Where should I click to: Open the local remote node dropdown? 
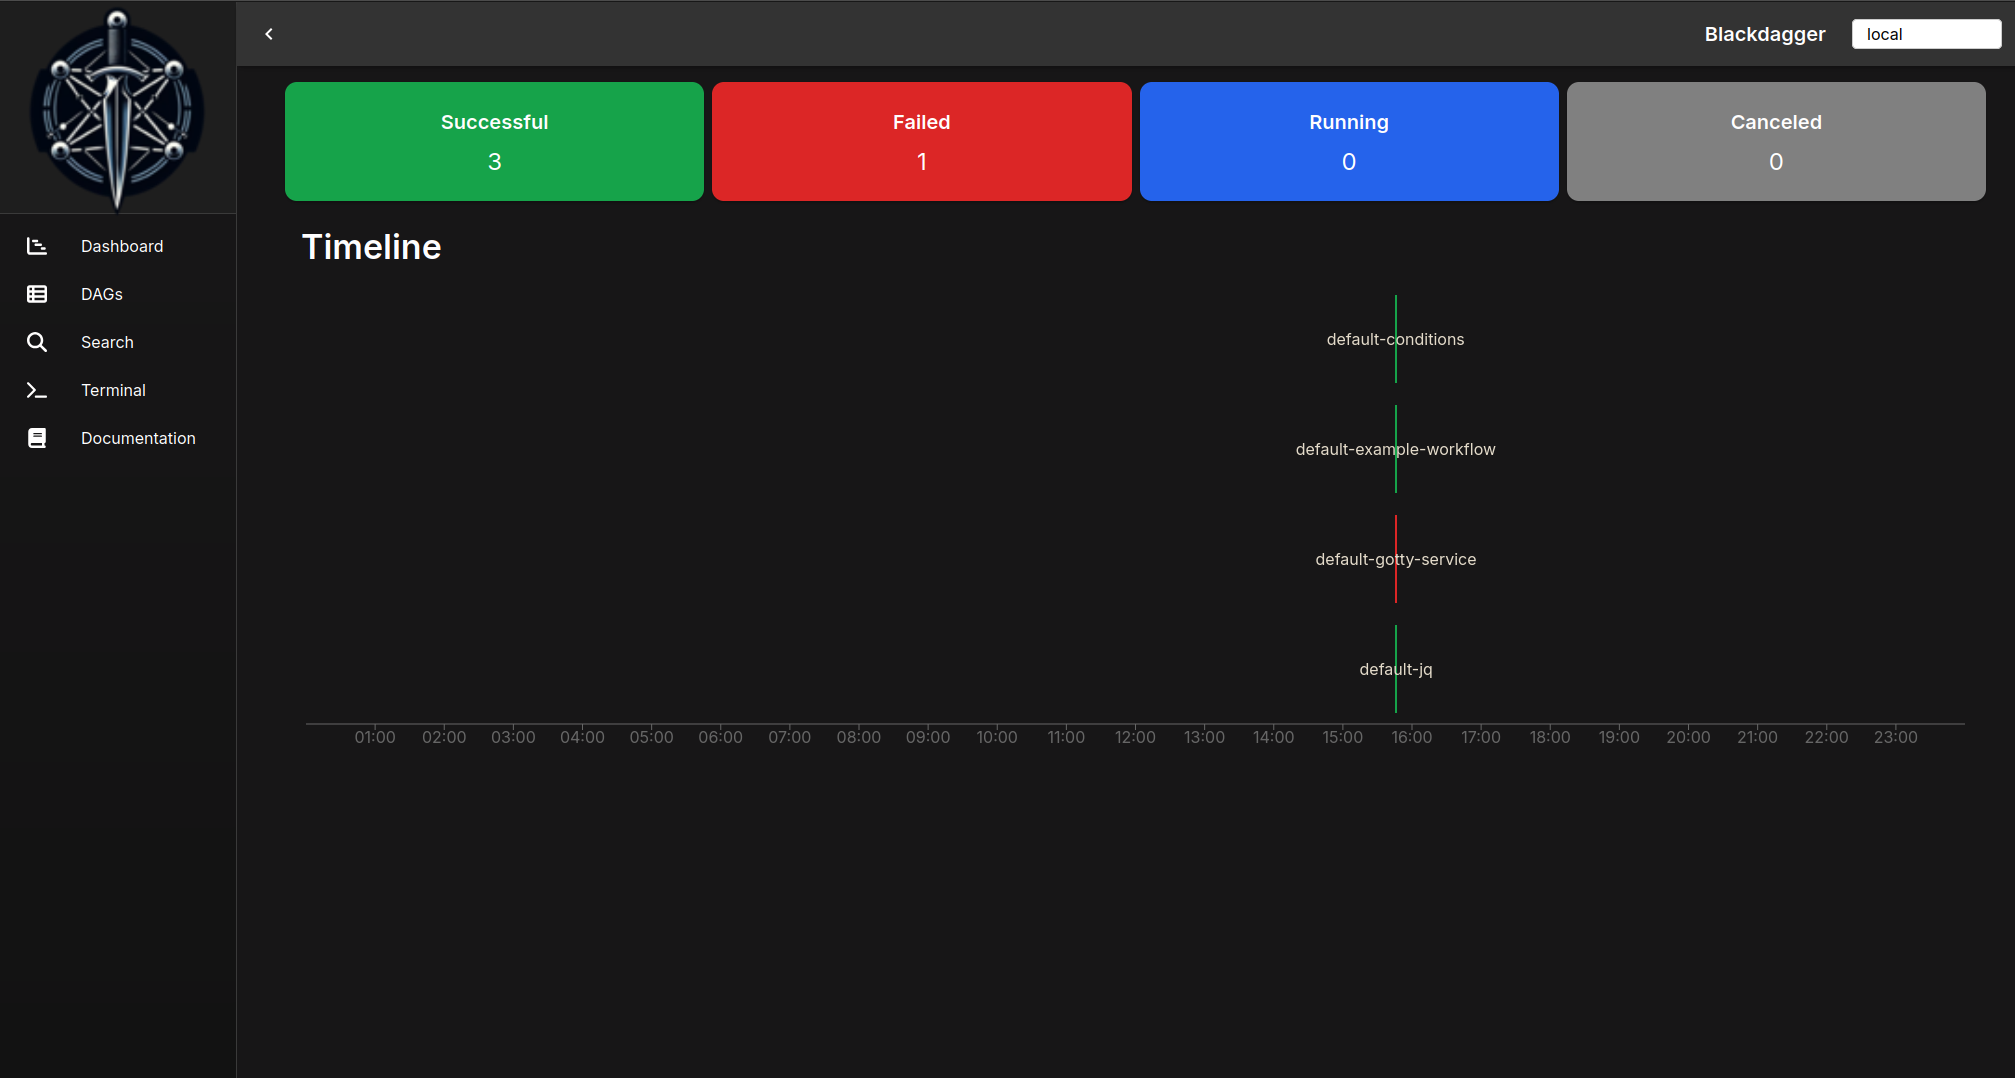click(1926, 34)
